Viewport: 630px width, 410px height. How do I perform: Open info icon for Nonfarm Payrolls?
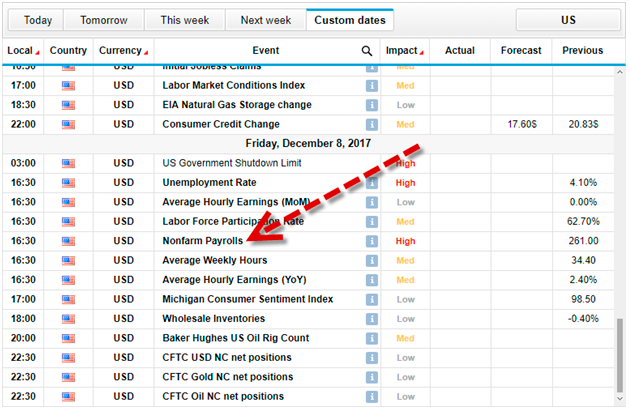(x=372, y=241)
